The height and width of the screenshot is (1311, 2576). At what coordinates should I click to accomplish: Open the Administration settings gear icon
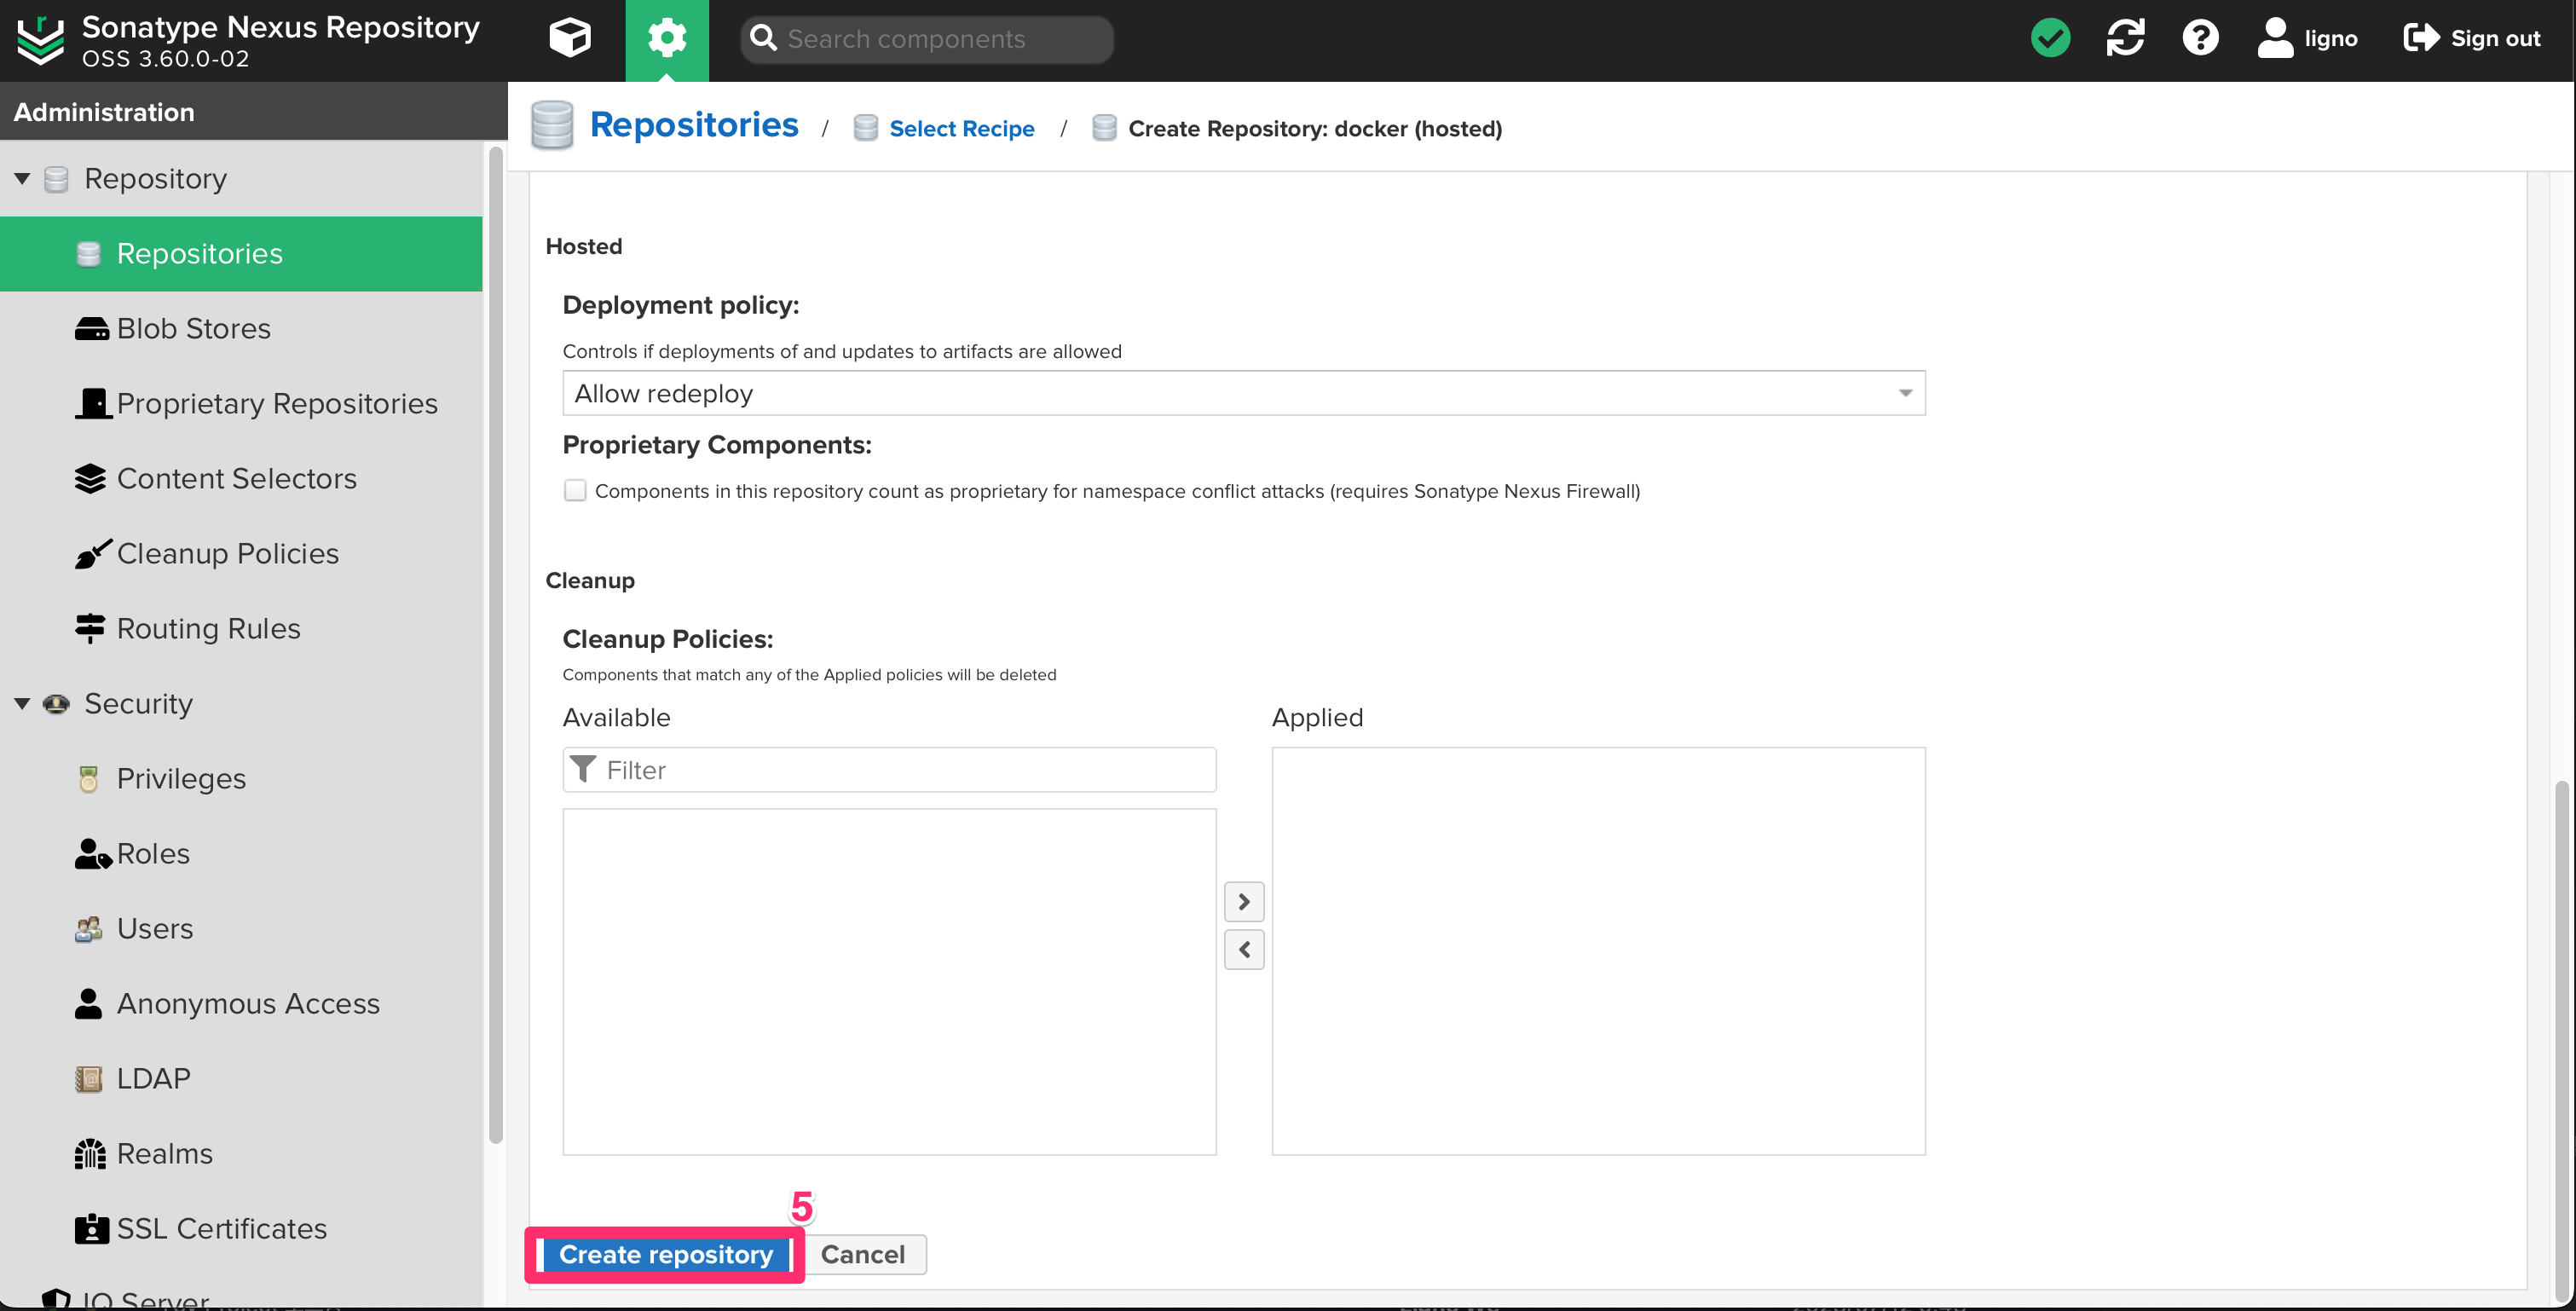point(667,39)
